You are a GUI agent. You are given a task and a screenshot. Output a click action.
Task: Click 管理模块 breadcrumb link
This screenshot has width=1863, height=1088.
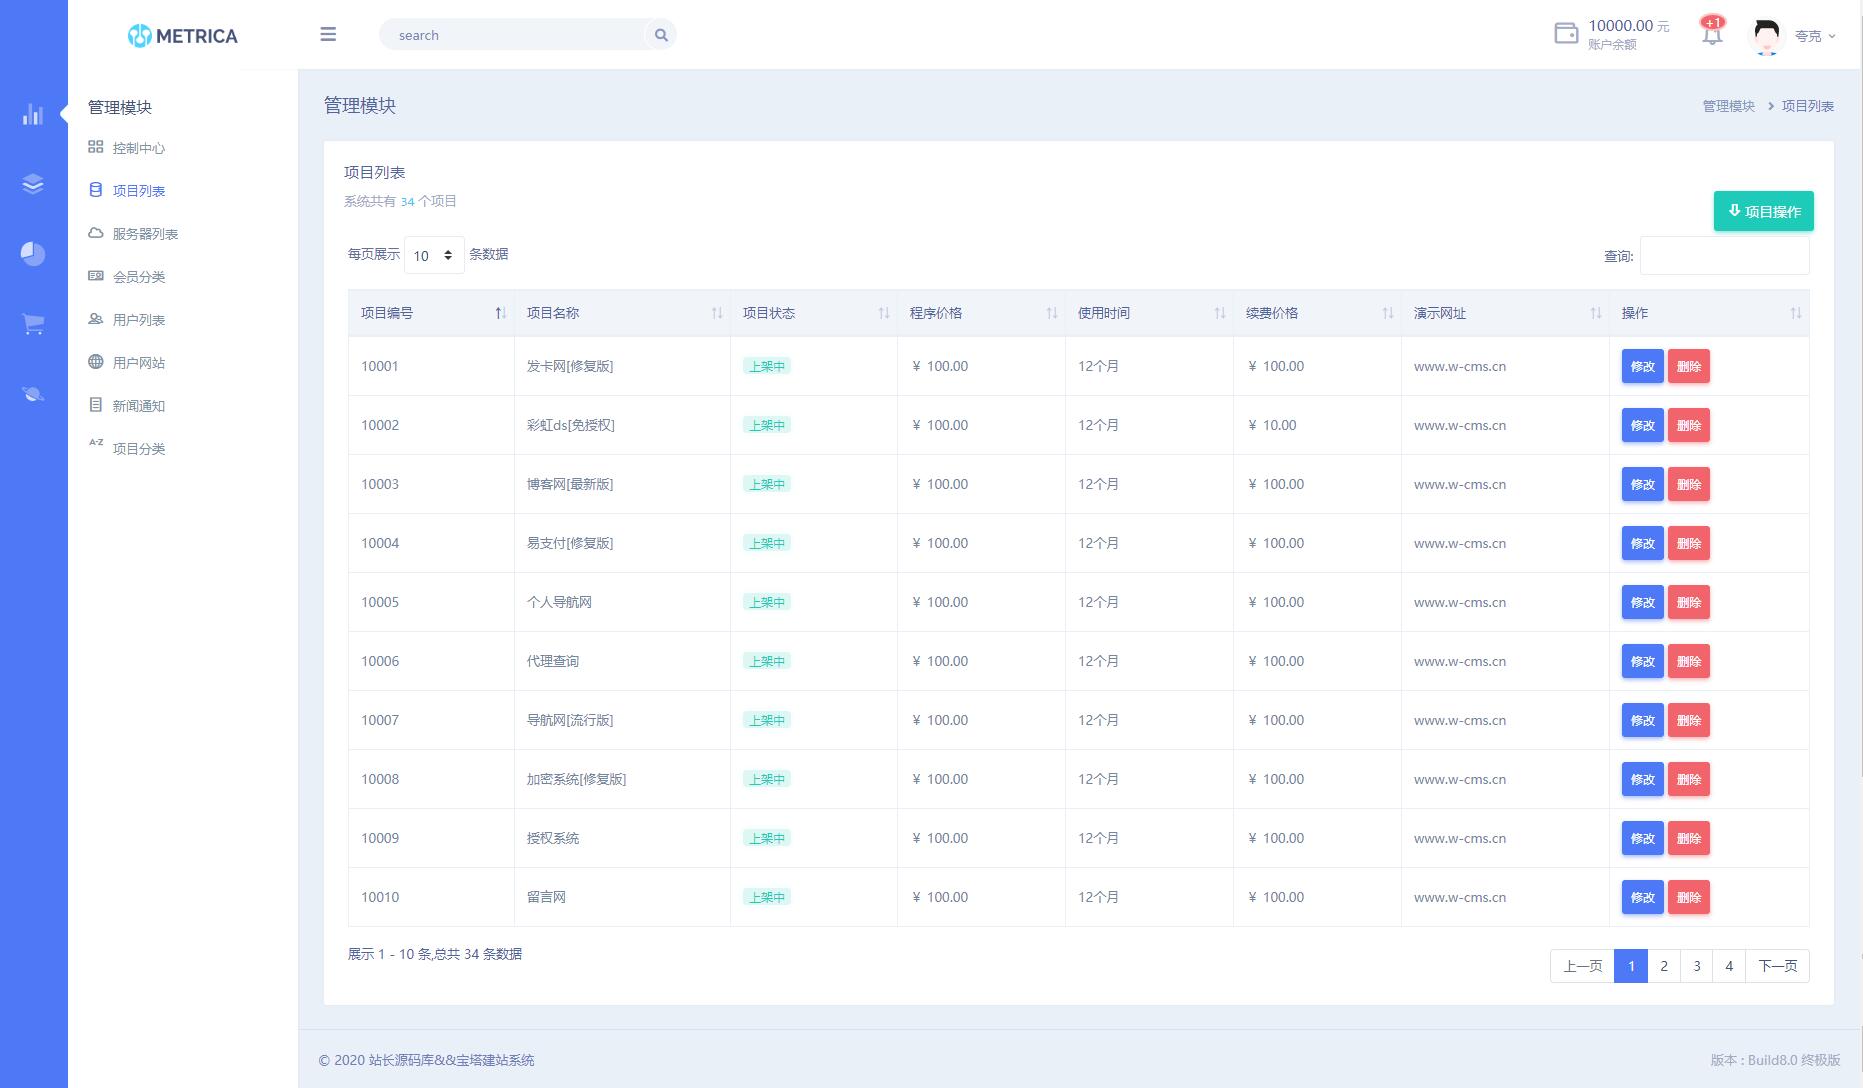1728,106
